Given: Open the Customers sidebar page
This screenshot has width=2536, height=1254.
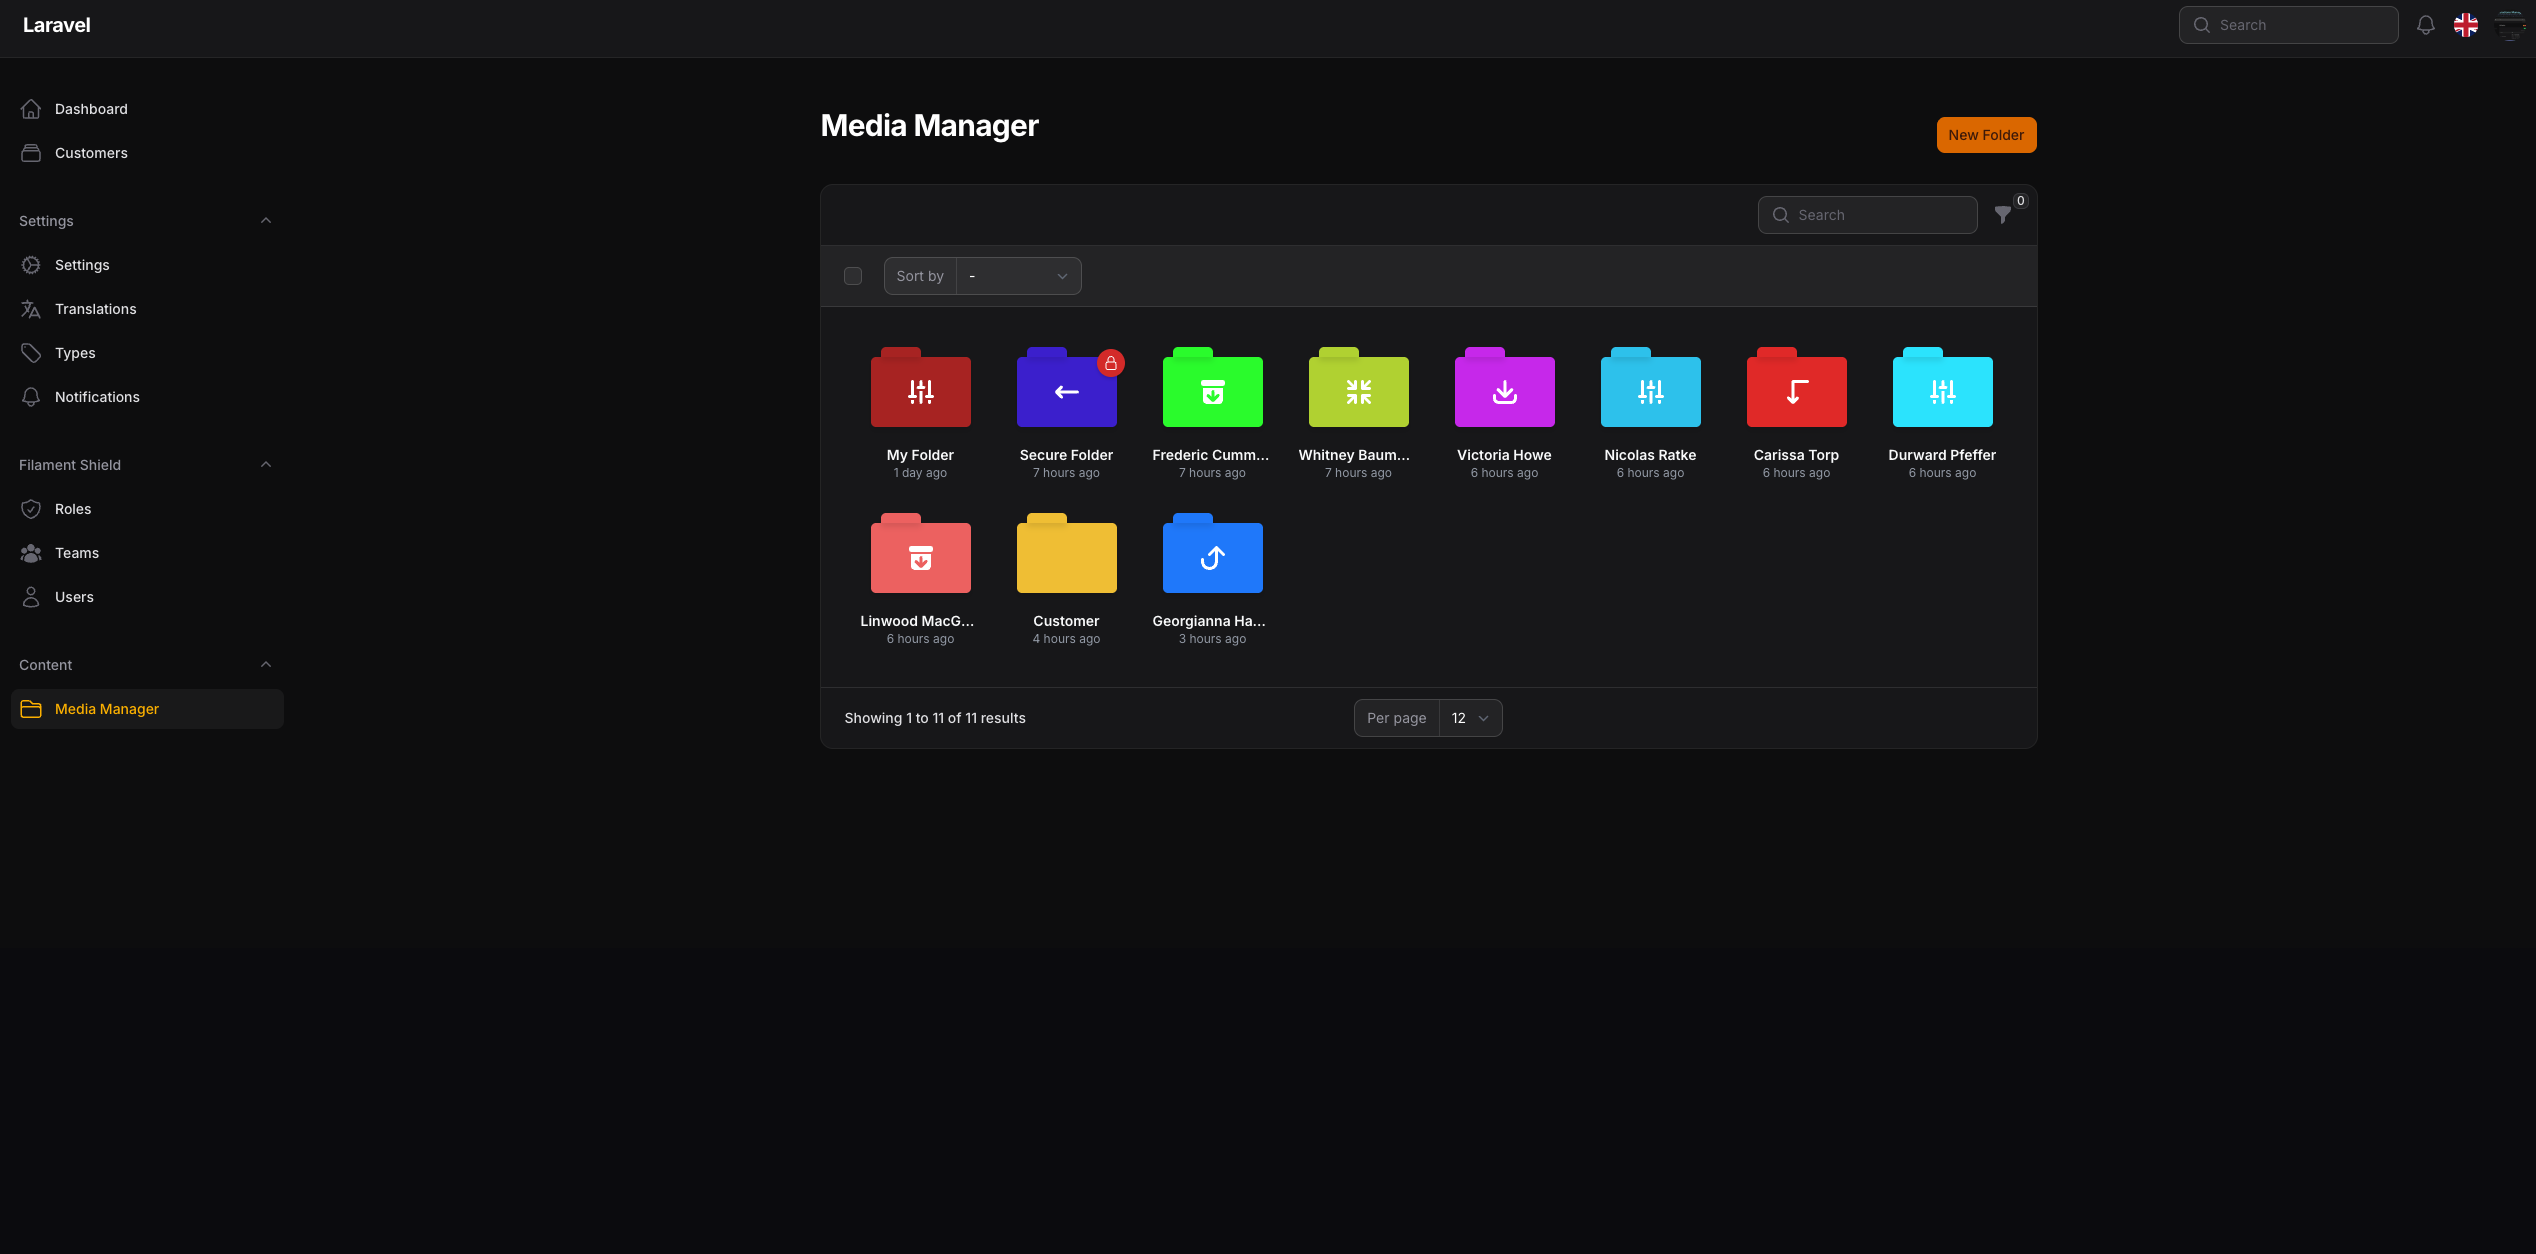Looking at the screenshot, I should 90,153.
